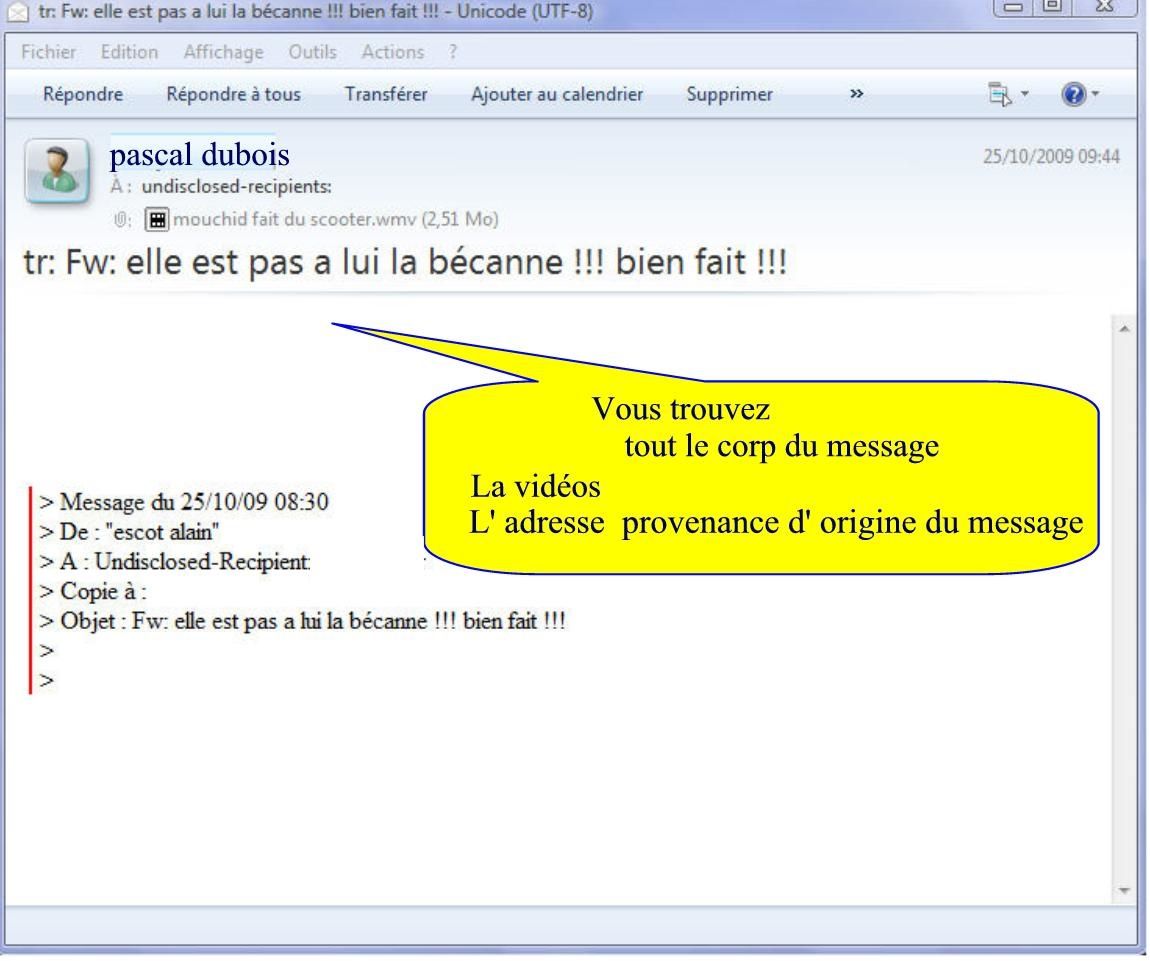Forward the message with Transférer

[386, 95]
